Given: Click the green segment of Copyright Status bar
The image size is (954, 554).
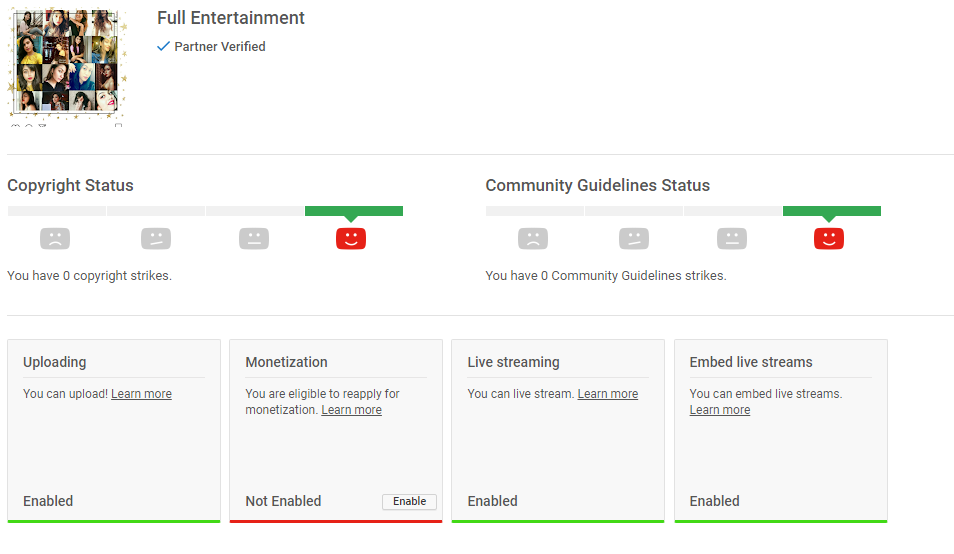Looking at the screenshot, I should coord(353,211).
